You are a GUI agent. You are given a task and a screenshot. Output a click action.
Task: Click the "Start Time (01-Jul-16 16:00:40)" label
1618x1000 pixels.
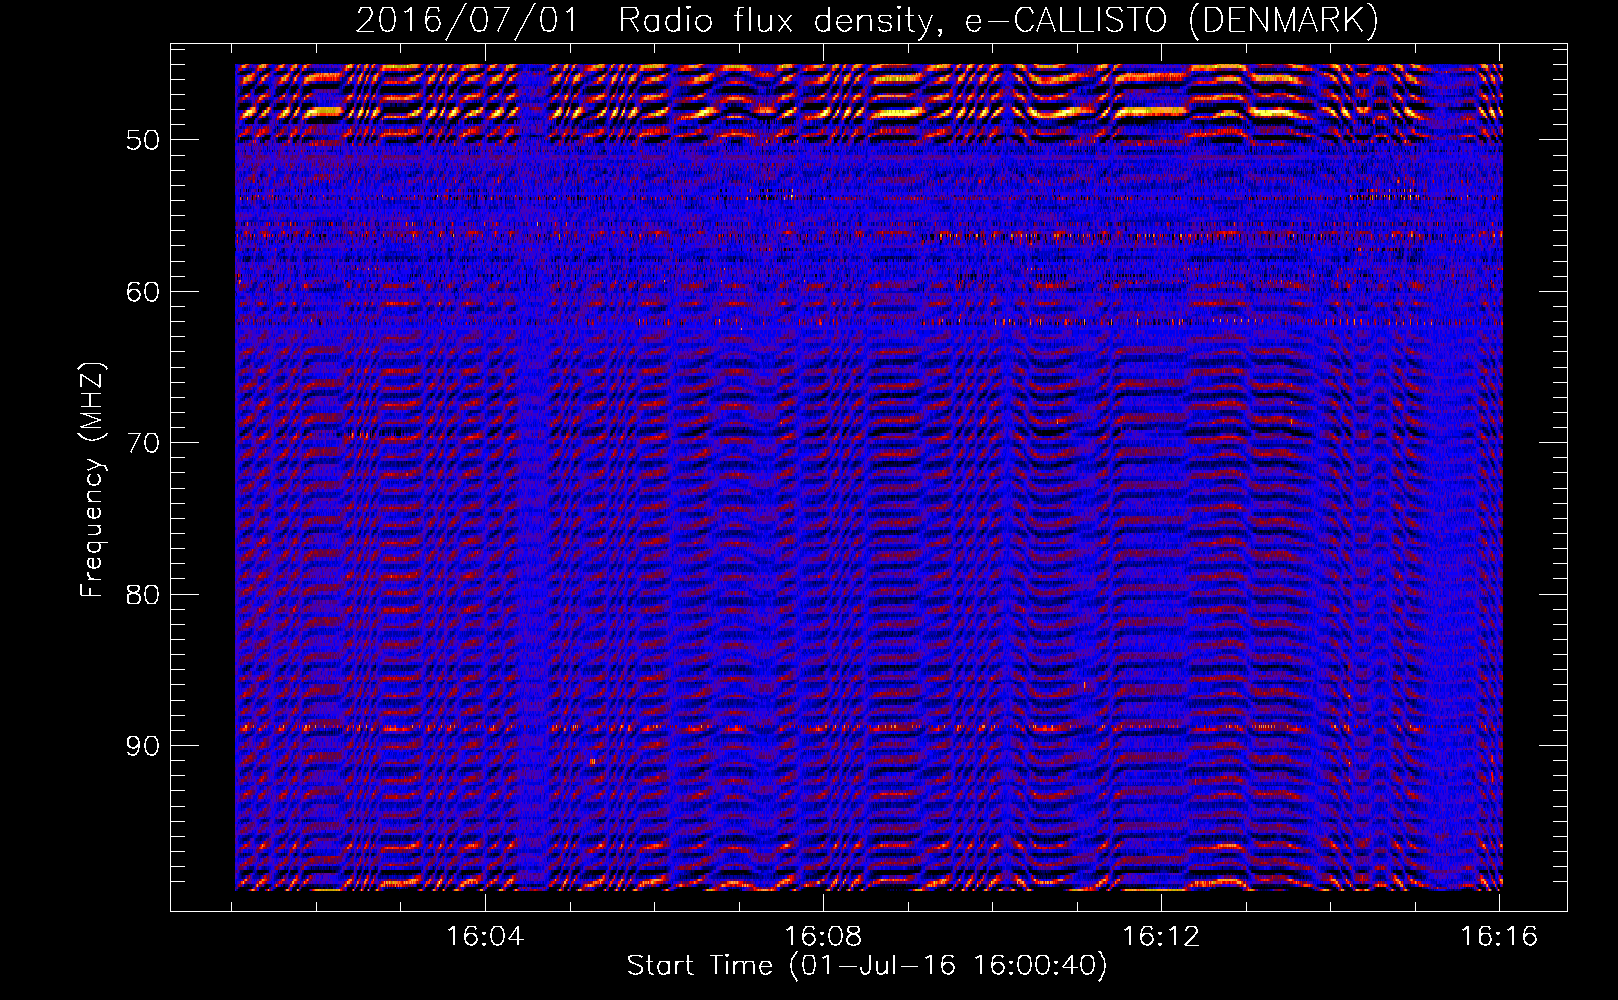click(x=867, y=966)
